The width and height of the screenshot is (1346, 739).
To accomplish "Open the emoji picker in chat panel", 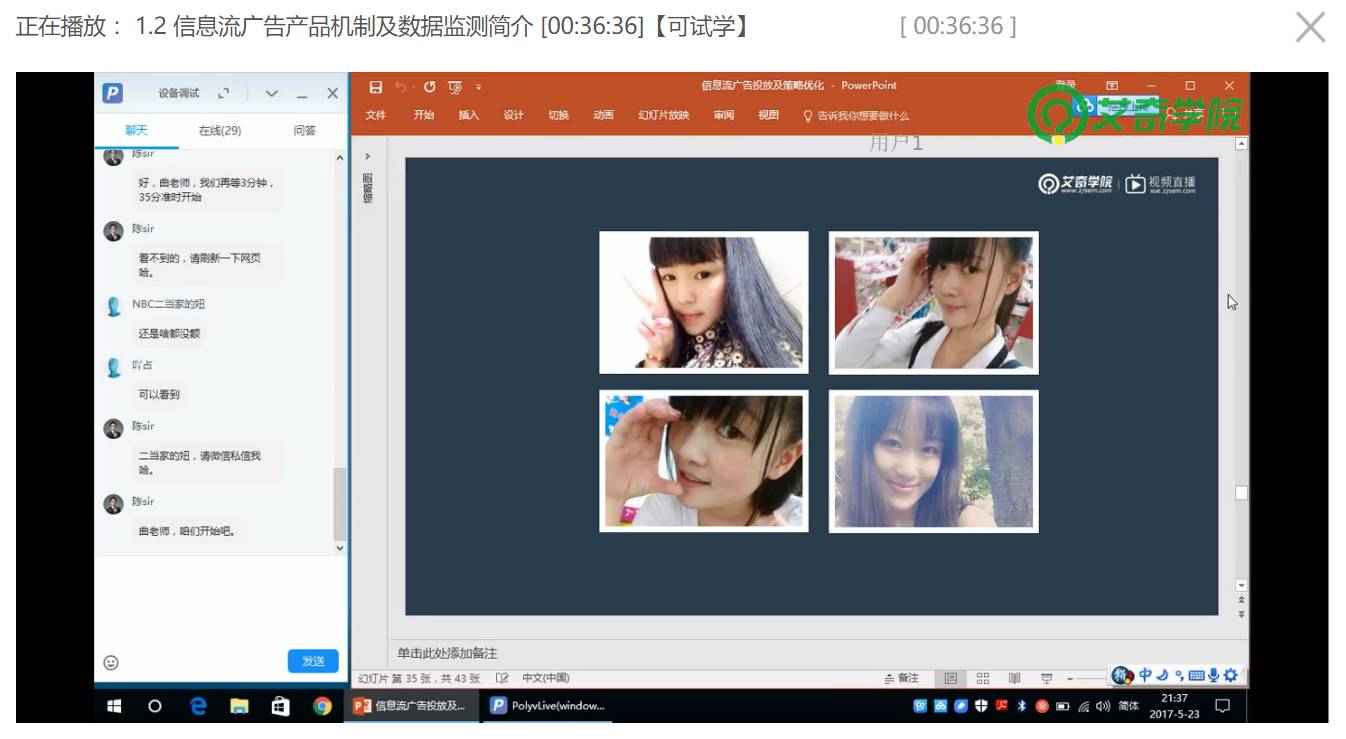I will tap(111, 662).
